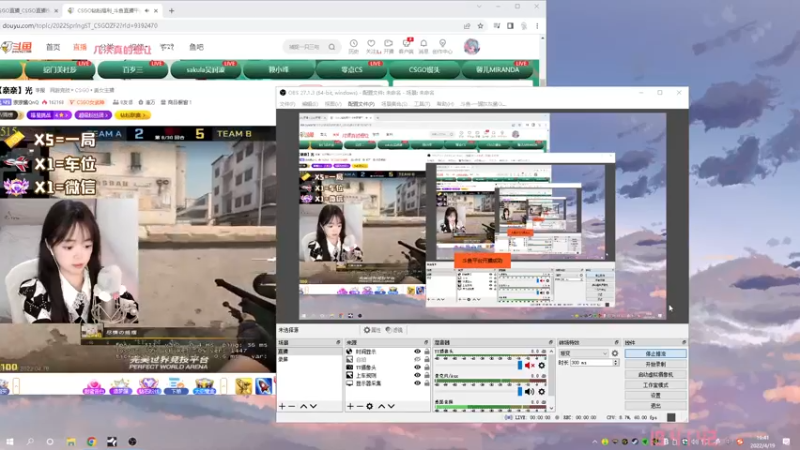
Task: Toggle visibility of the first source in the list
Action: pyautogui.click(x=417, y=352)
